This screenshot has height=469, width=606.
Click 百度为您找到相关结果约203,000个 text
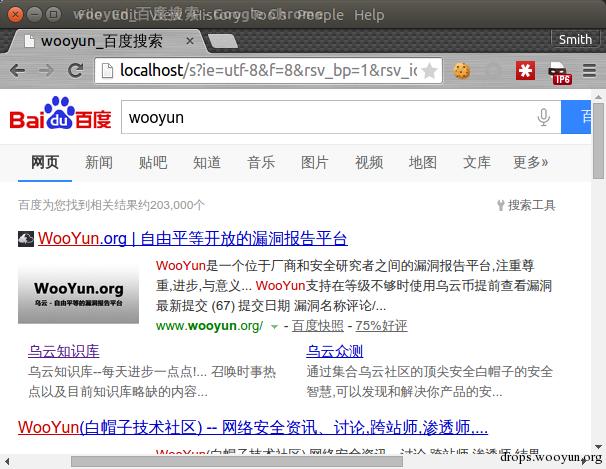[111, 205]
